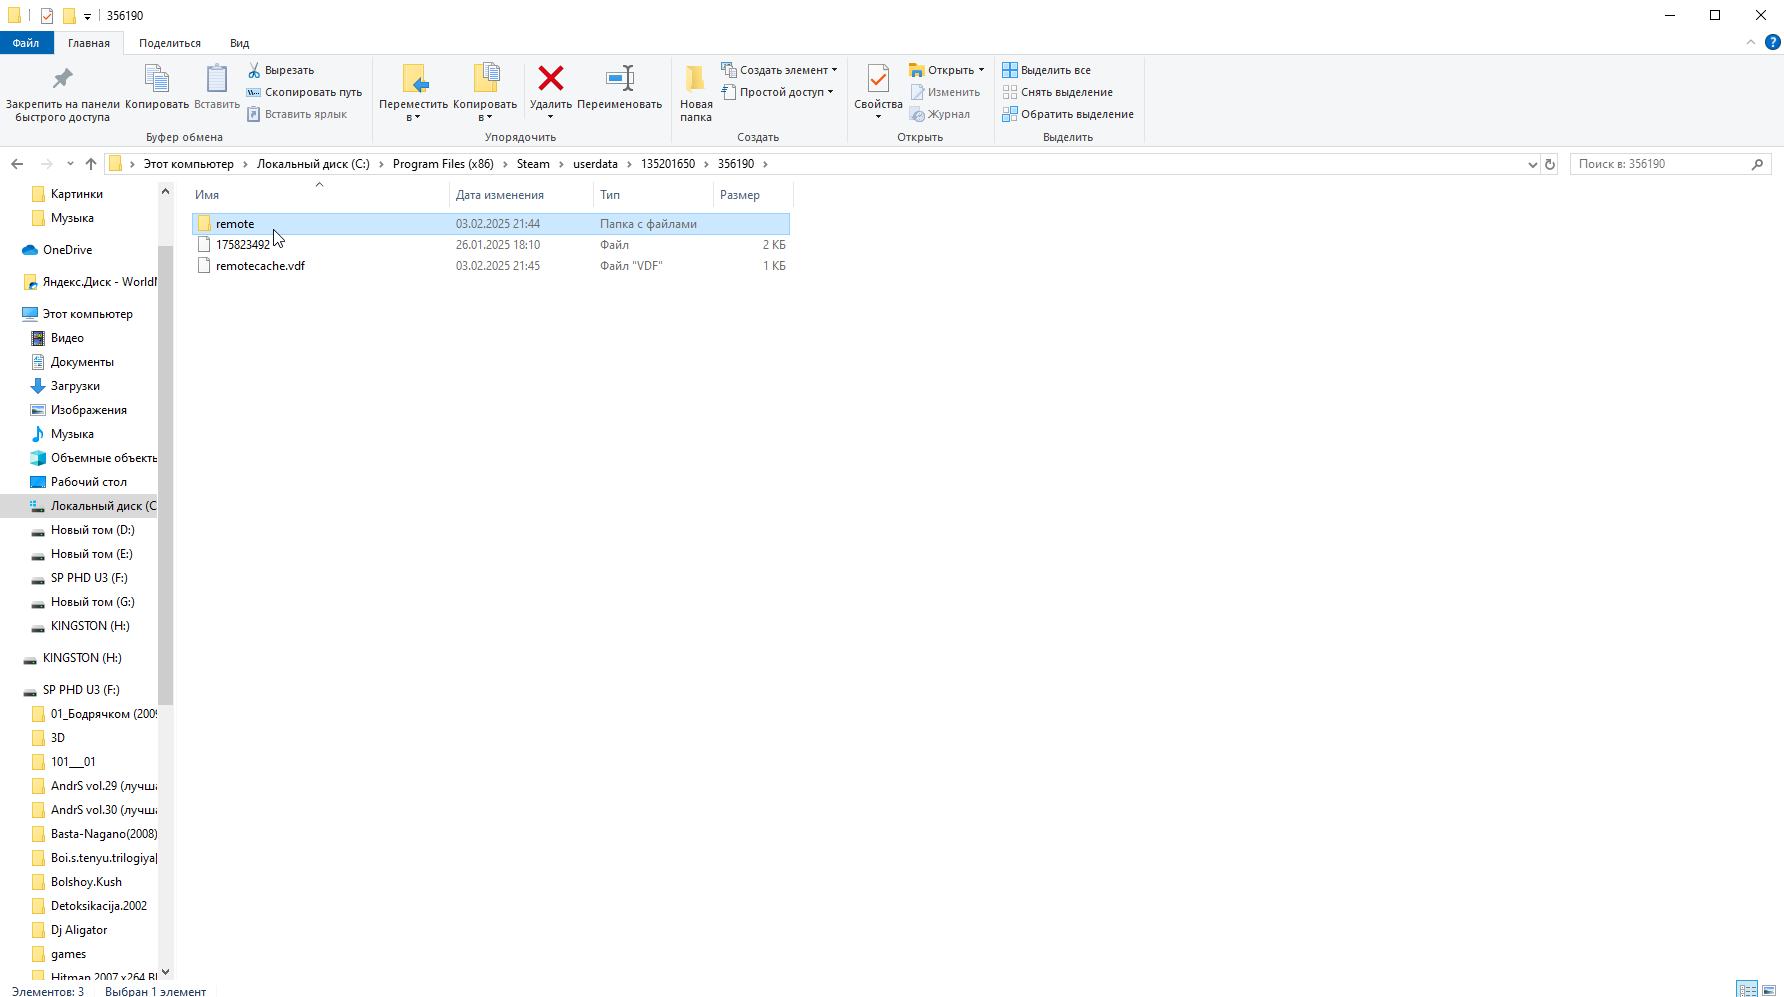Select Этот компьютер in sidebar
1784x997 pixels.
click(x=87, y=314)
